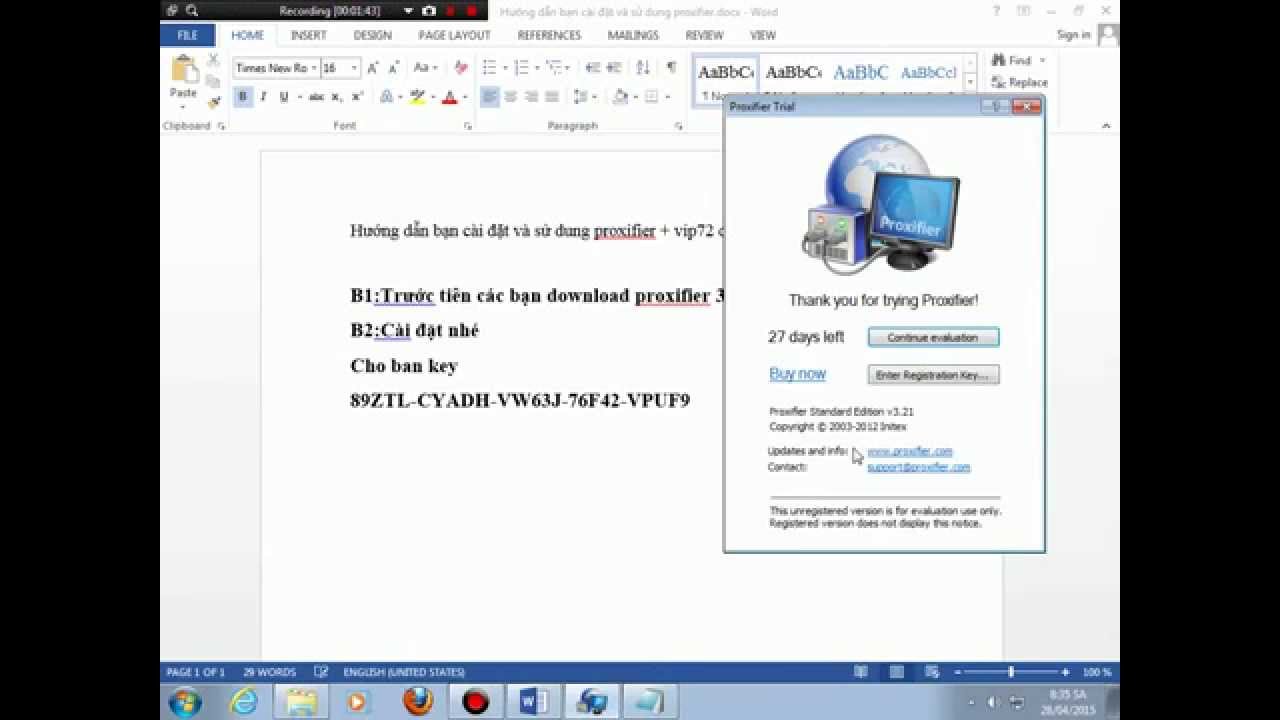
Task: Clear all formatting with eraser icon
Action: coord(460,68)
